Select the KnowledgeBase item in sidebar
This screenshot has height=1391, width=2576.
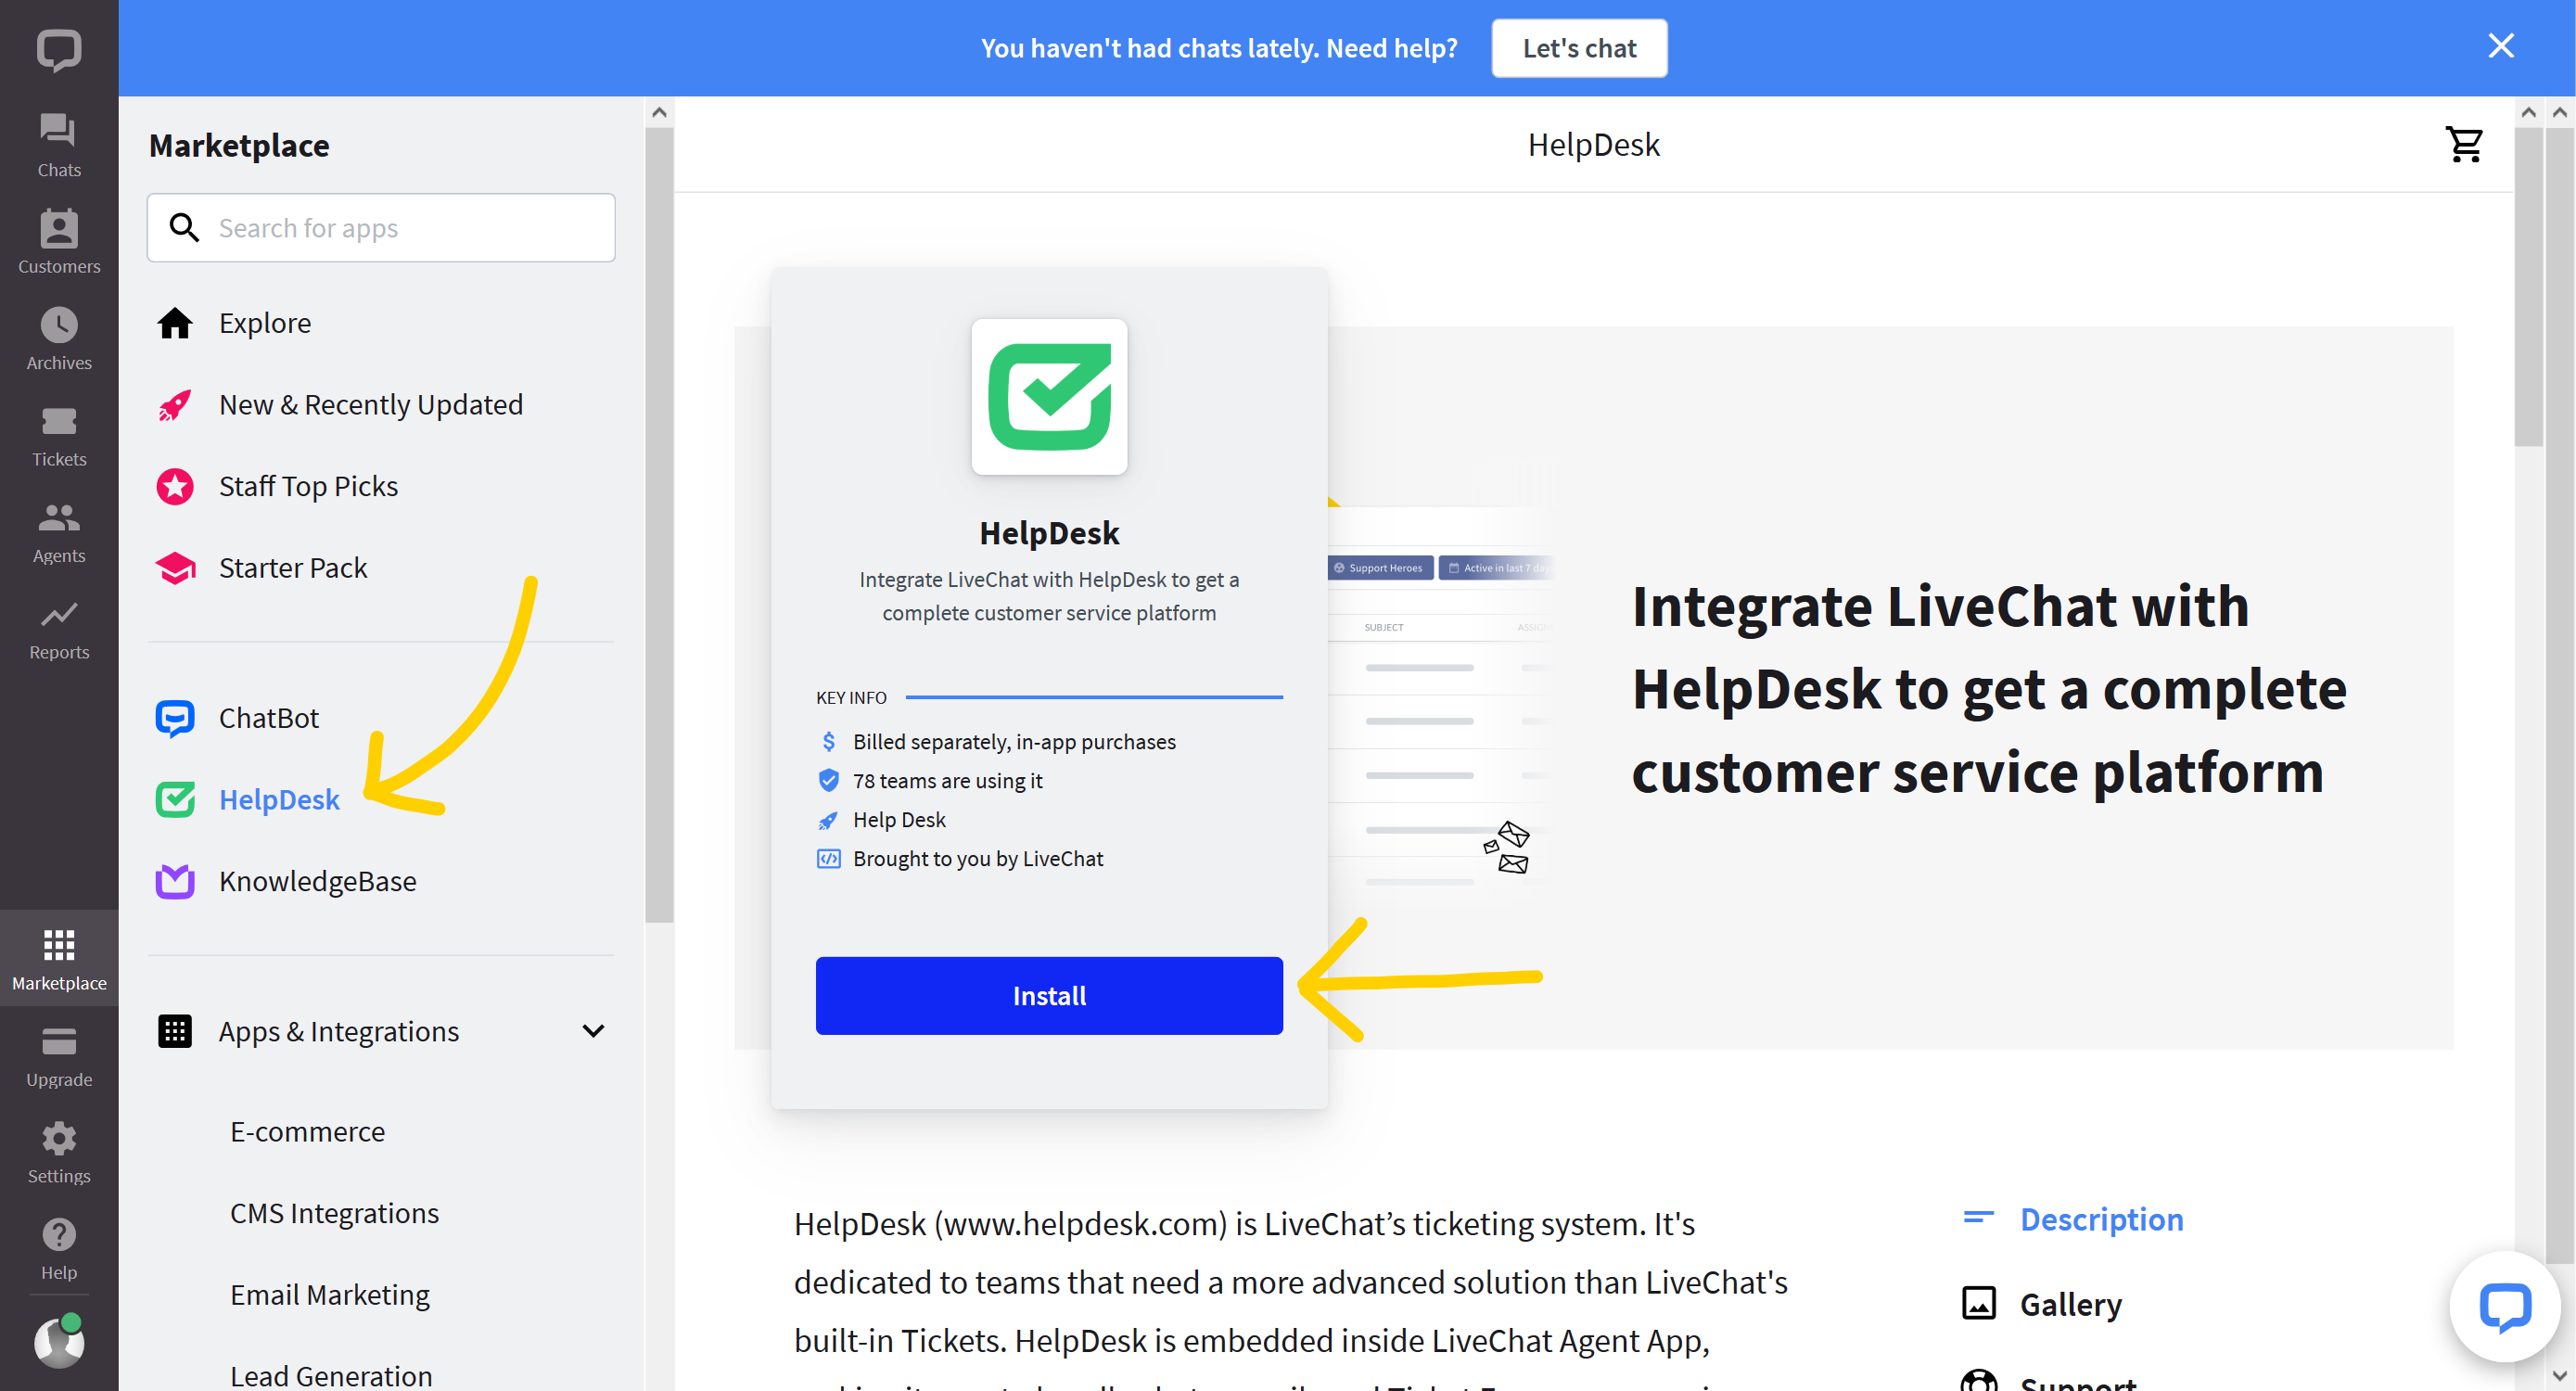[317, 879]
